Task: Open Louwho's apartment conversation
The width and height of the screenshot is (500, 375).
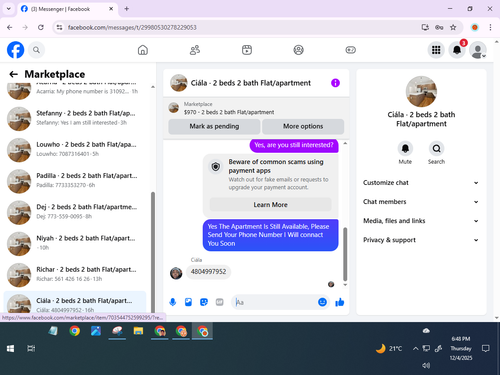Action: (75, 149)
